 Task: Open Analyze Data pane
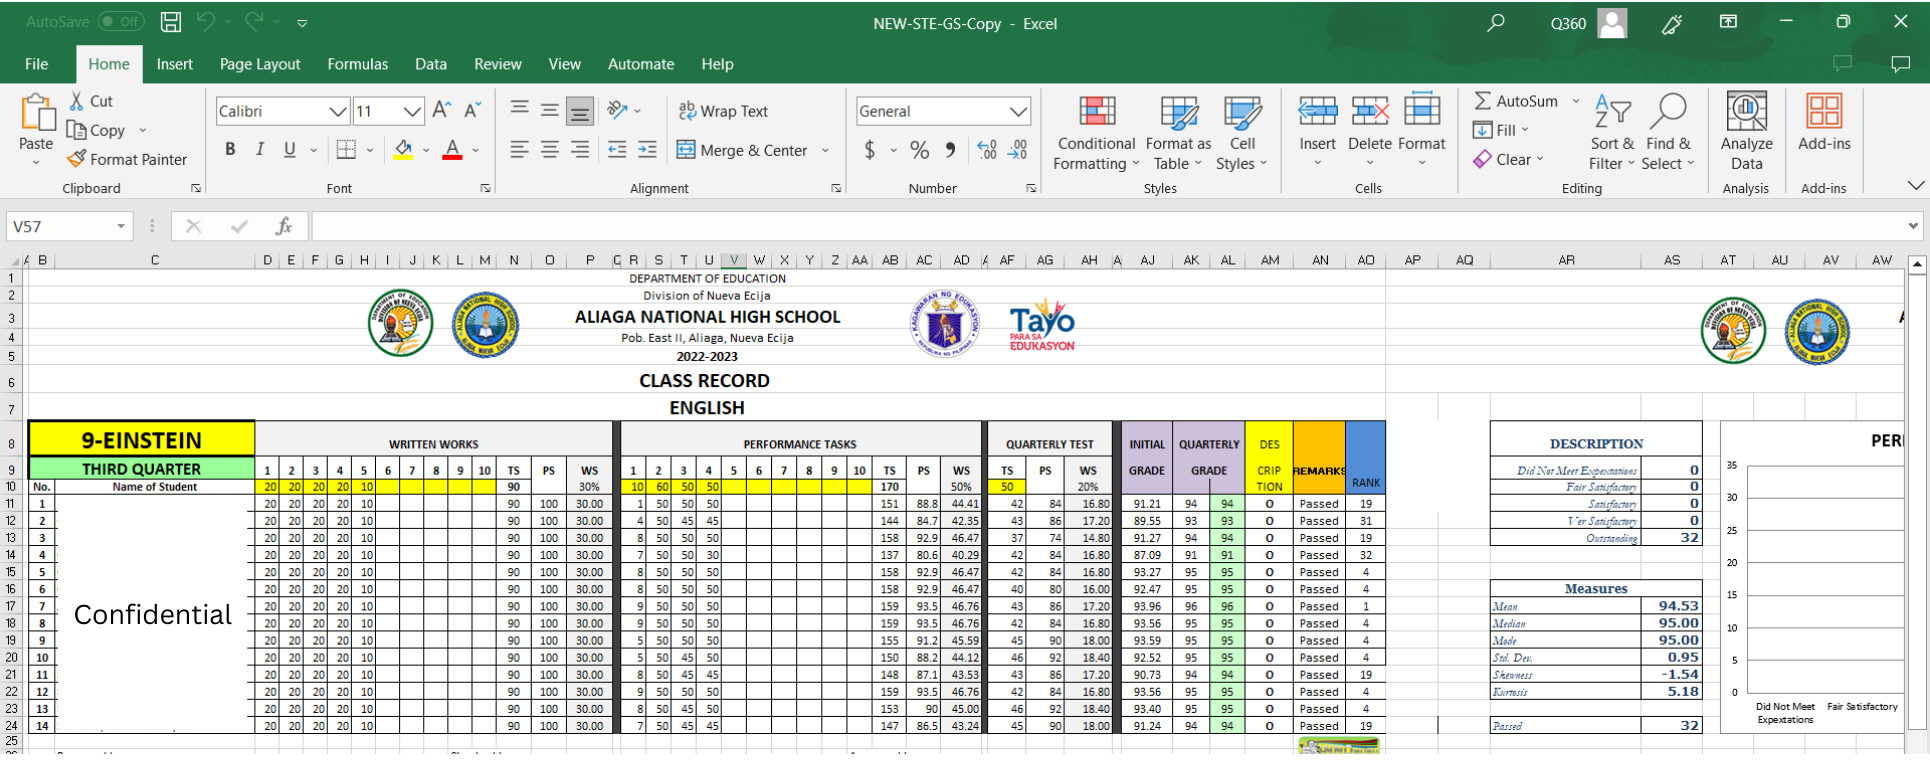click(x=1747, y=131)
